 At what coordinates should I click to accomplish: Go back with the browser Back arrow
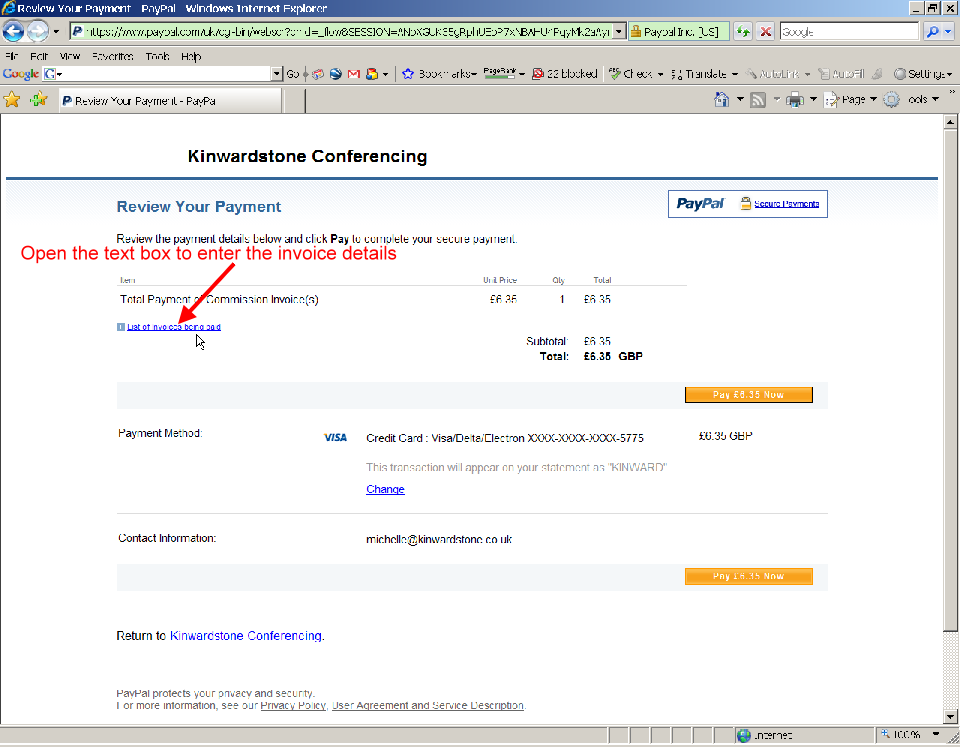pyautogui.click(x=13, y=31)
